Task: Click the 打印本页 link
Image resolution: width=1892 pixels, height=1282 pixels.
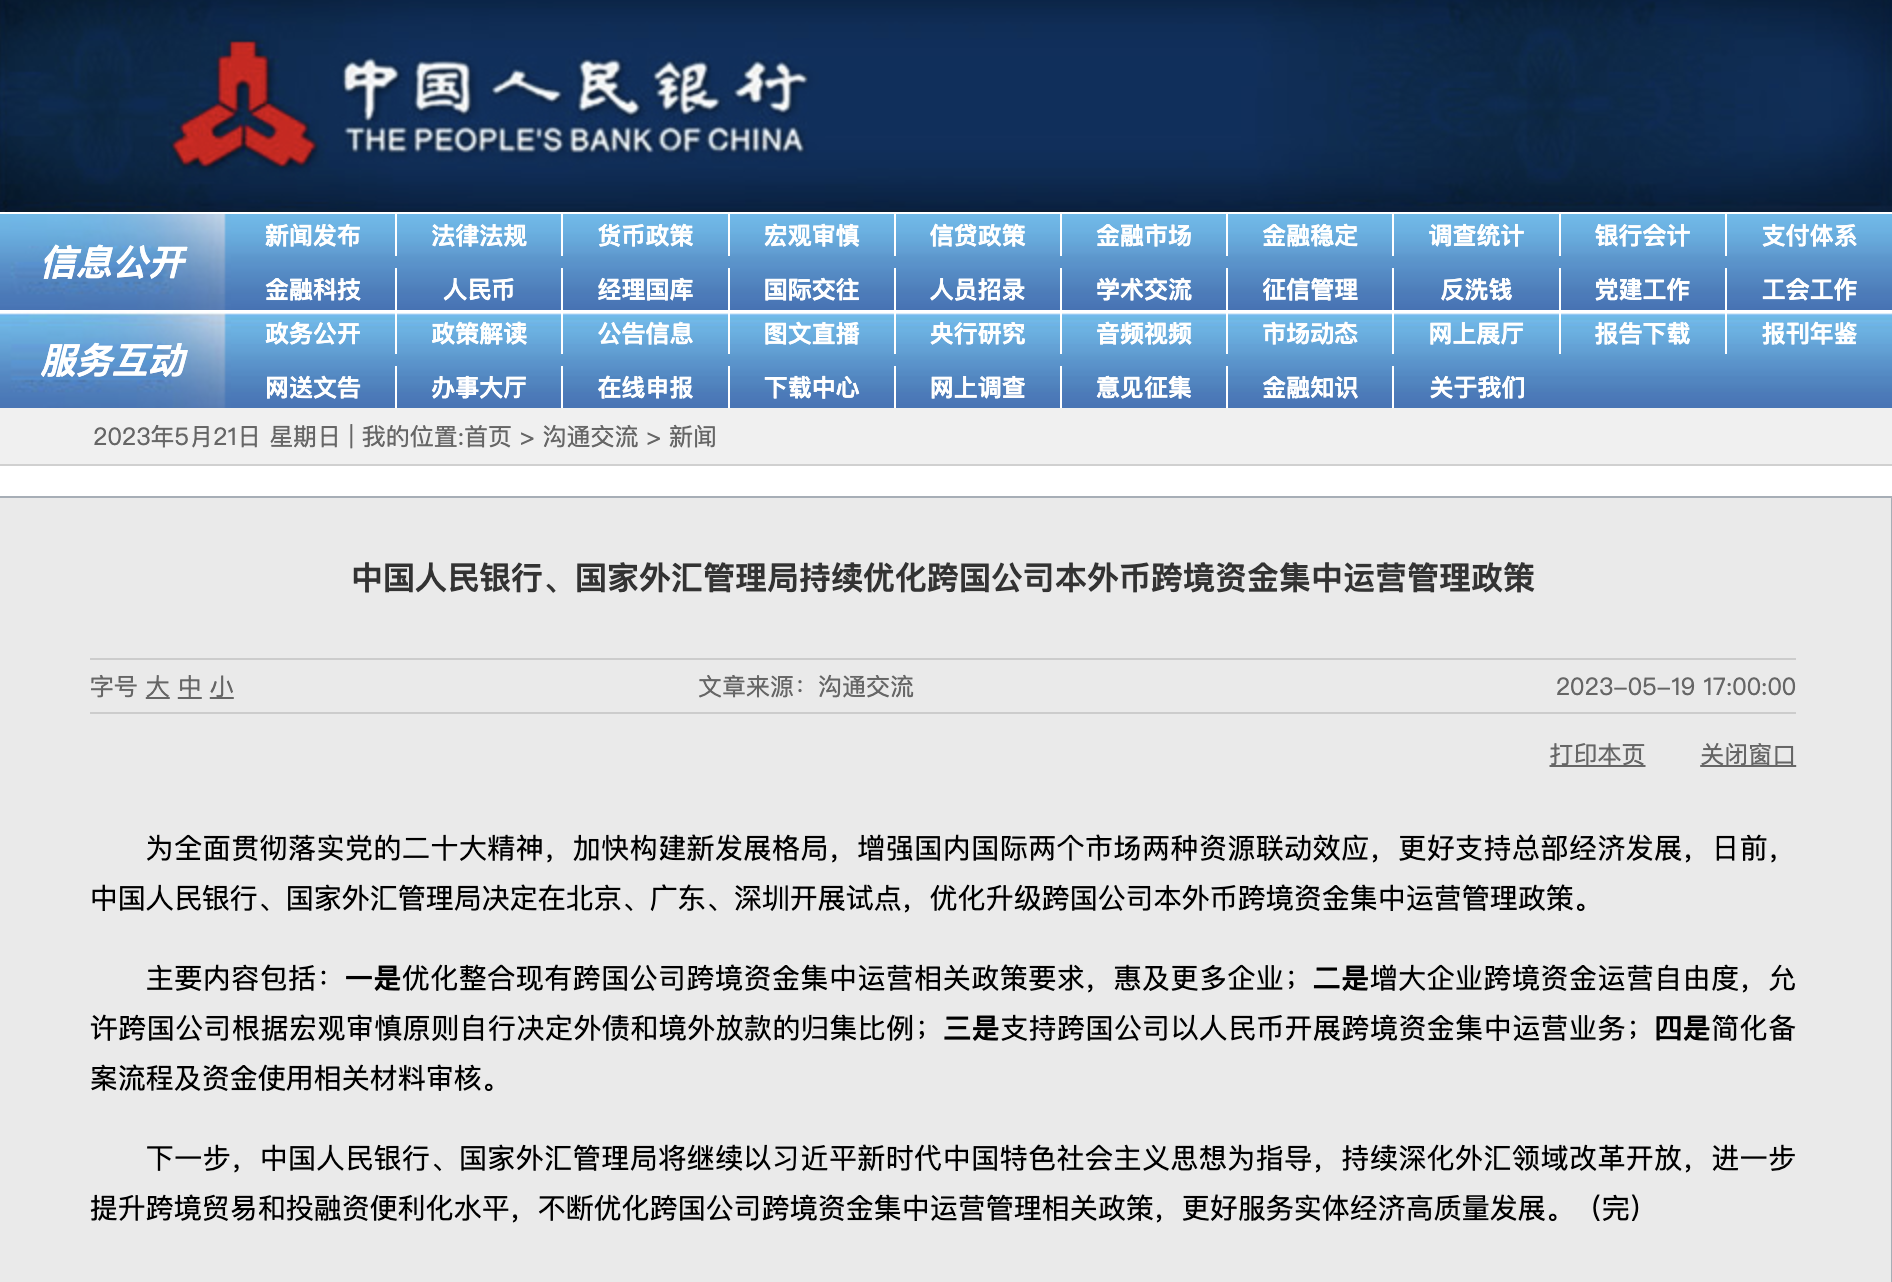Action: point(1596,755)
